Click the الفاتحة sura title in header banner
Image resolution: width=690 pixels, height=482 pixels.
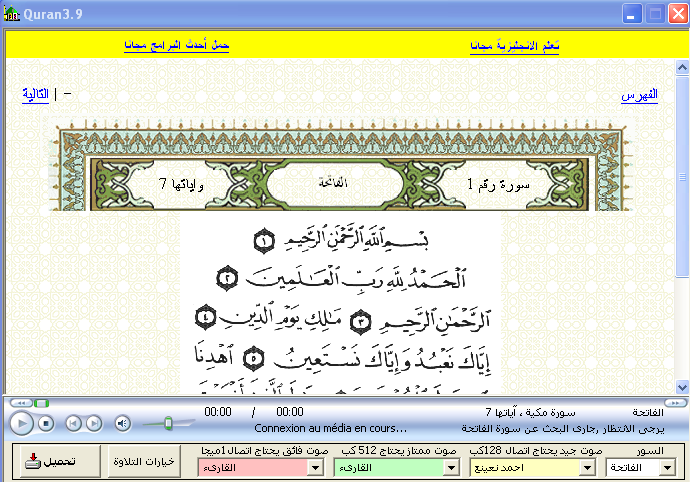coord(333,182)
